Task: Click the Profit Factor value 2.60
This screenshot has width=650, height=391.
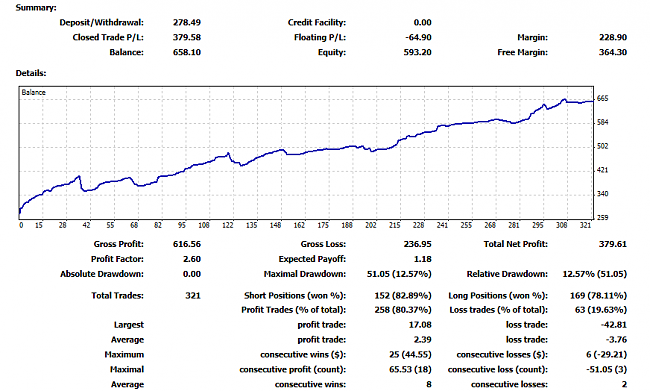Action: (x=192, y=259)
